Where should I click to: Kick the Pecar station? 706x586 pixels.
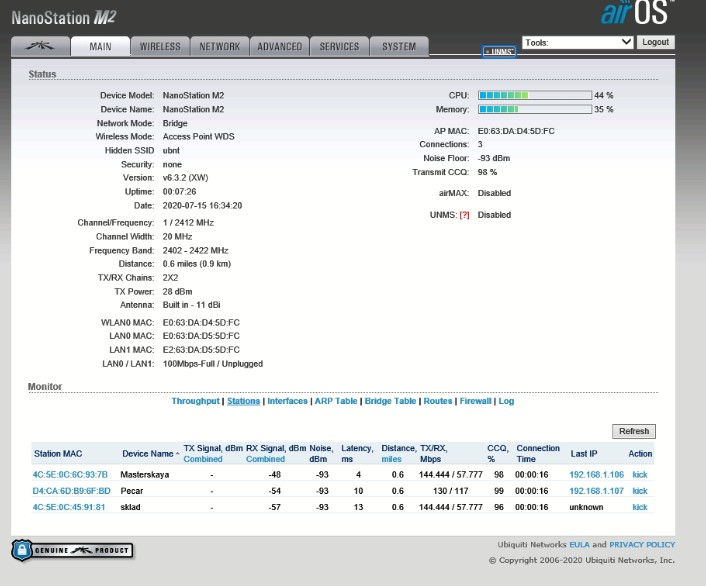[640, 491]
